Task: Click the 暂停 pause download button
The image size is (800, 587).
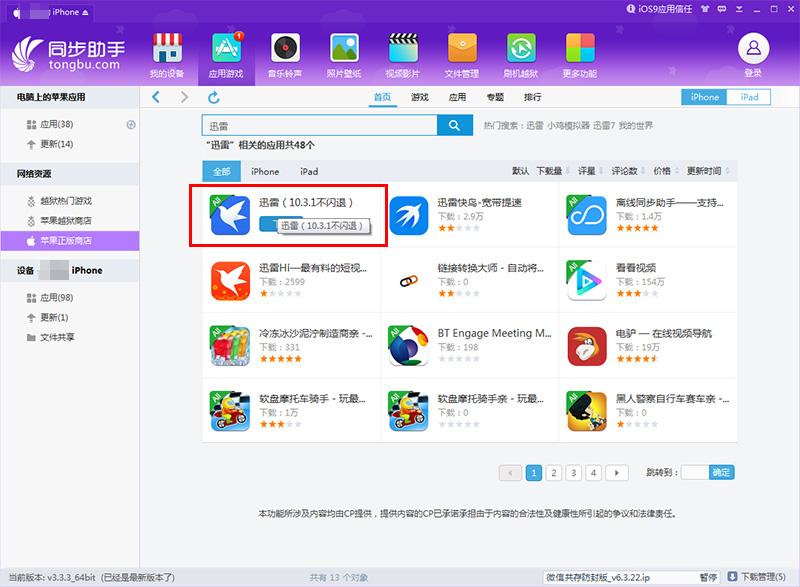Action: coord(708,577)
